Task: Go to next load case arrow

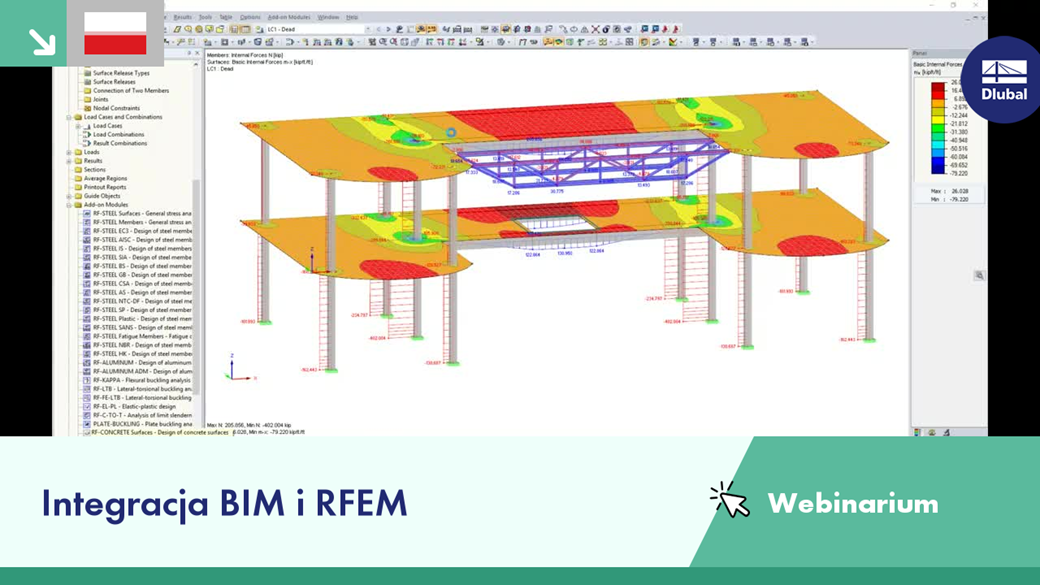Action: (x=389, y=29)
